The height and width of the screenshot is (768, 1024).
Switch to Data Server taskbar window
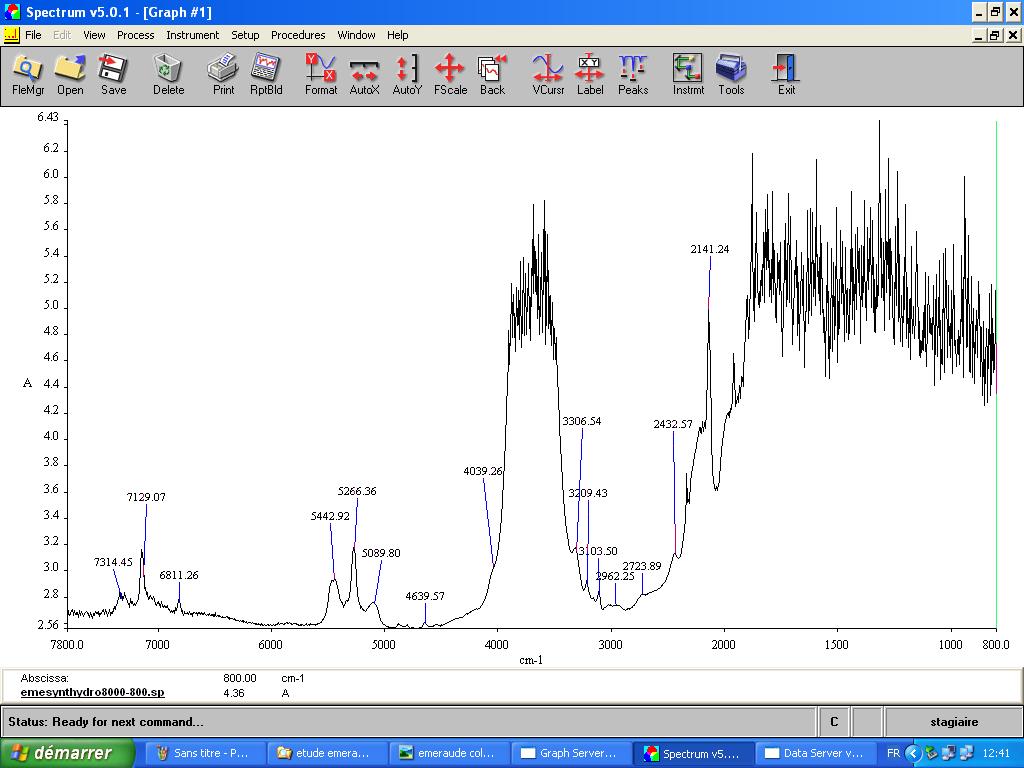(x=814, y=753)
